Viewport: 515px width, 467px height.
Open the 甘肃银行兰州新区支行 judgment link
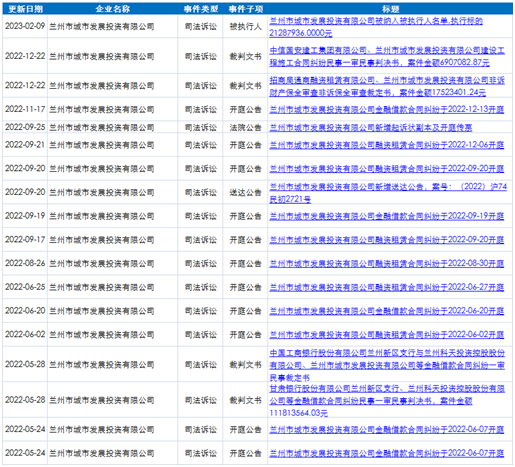[x=387, y=400]
